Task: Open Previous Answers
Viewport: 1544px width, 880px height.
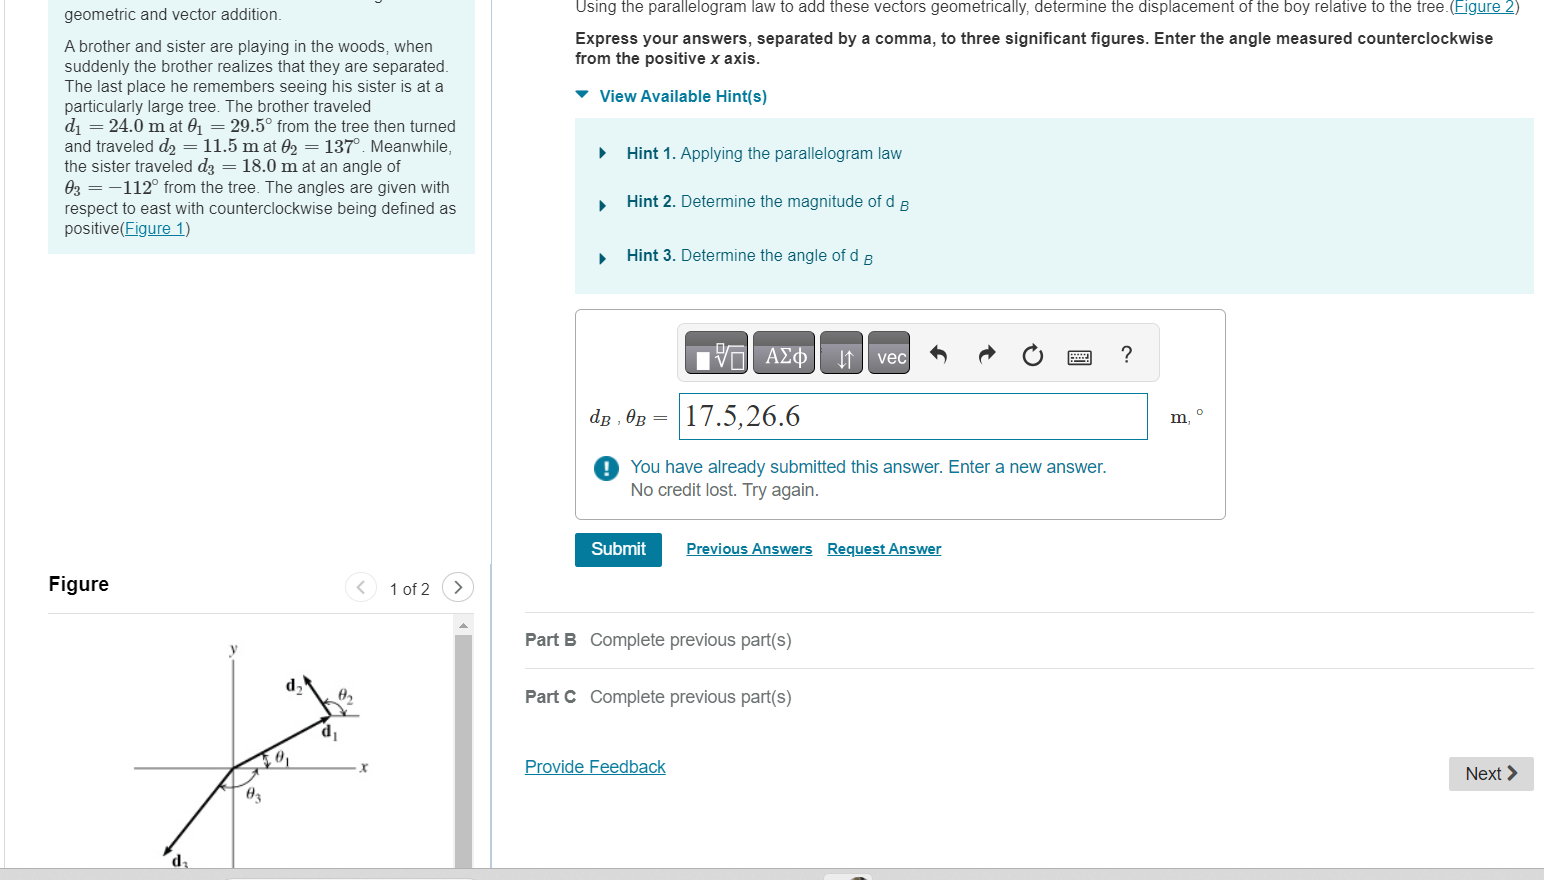Action: tap(749, 548)
